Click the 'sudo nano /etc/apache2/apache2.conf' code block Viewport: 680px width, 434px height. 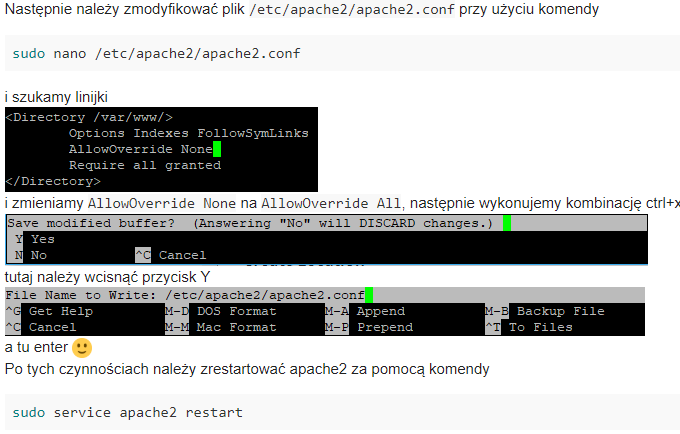point(342,53)
